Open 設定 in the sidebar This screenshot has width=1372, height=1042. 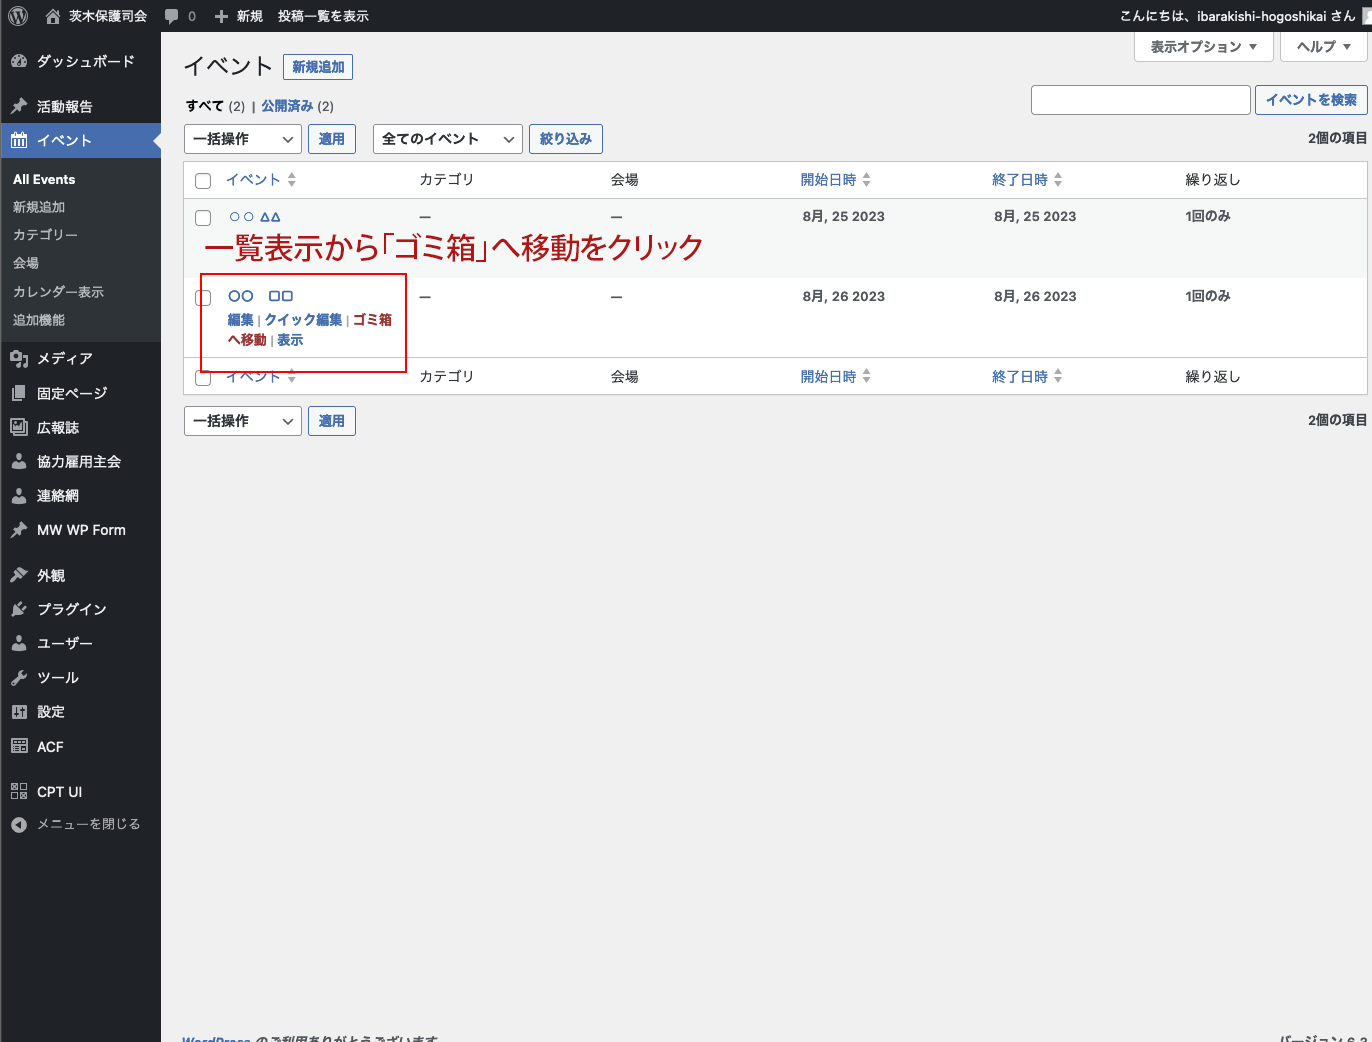50,712
